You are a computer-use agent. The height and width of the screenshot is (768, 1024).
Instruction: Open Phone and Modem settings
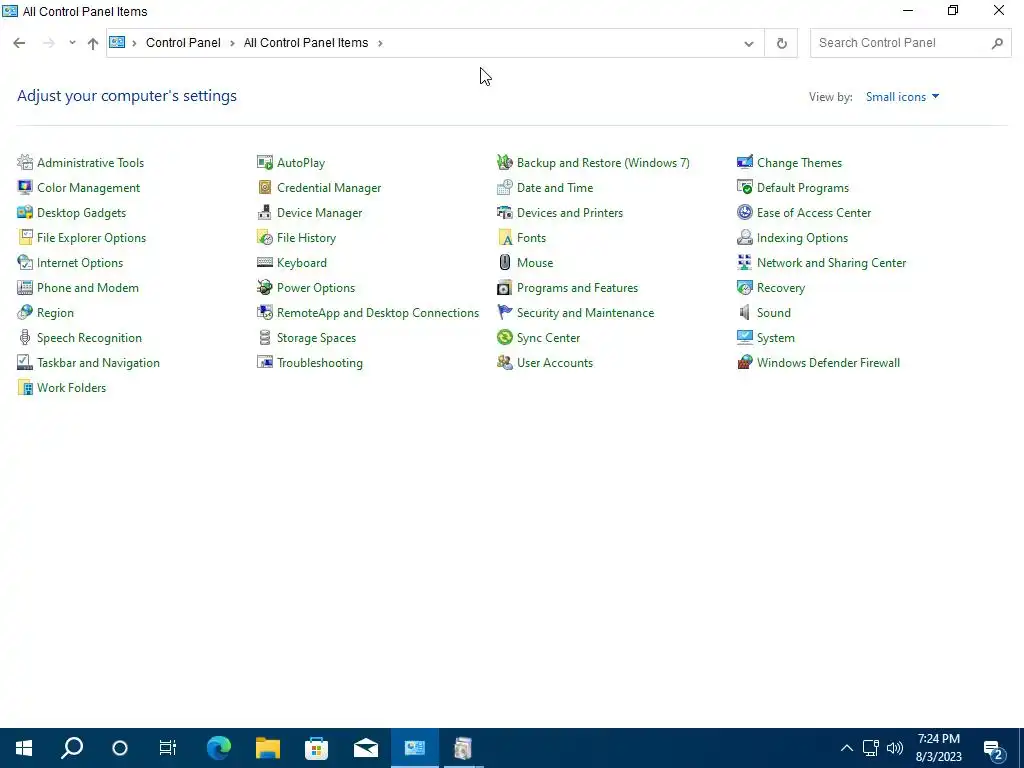[88, 287]
